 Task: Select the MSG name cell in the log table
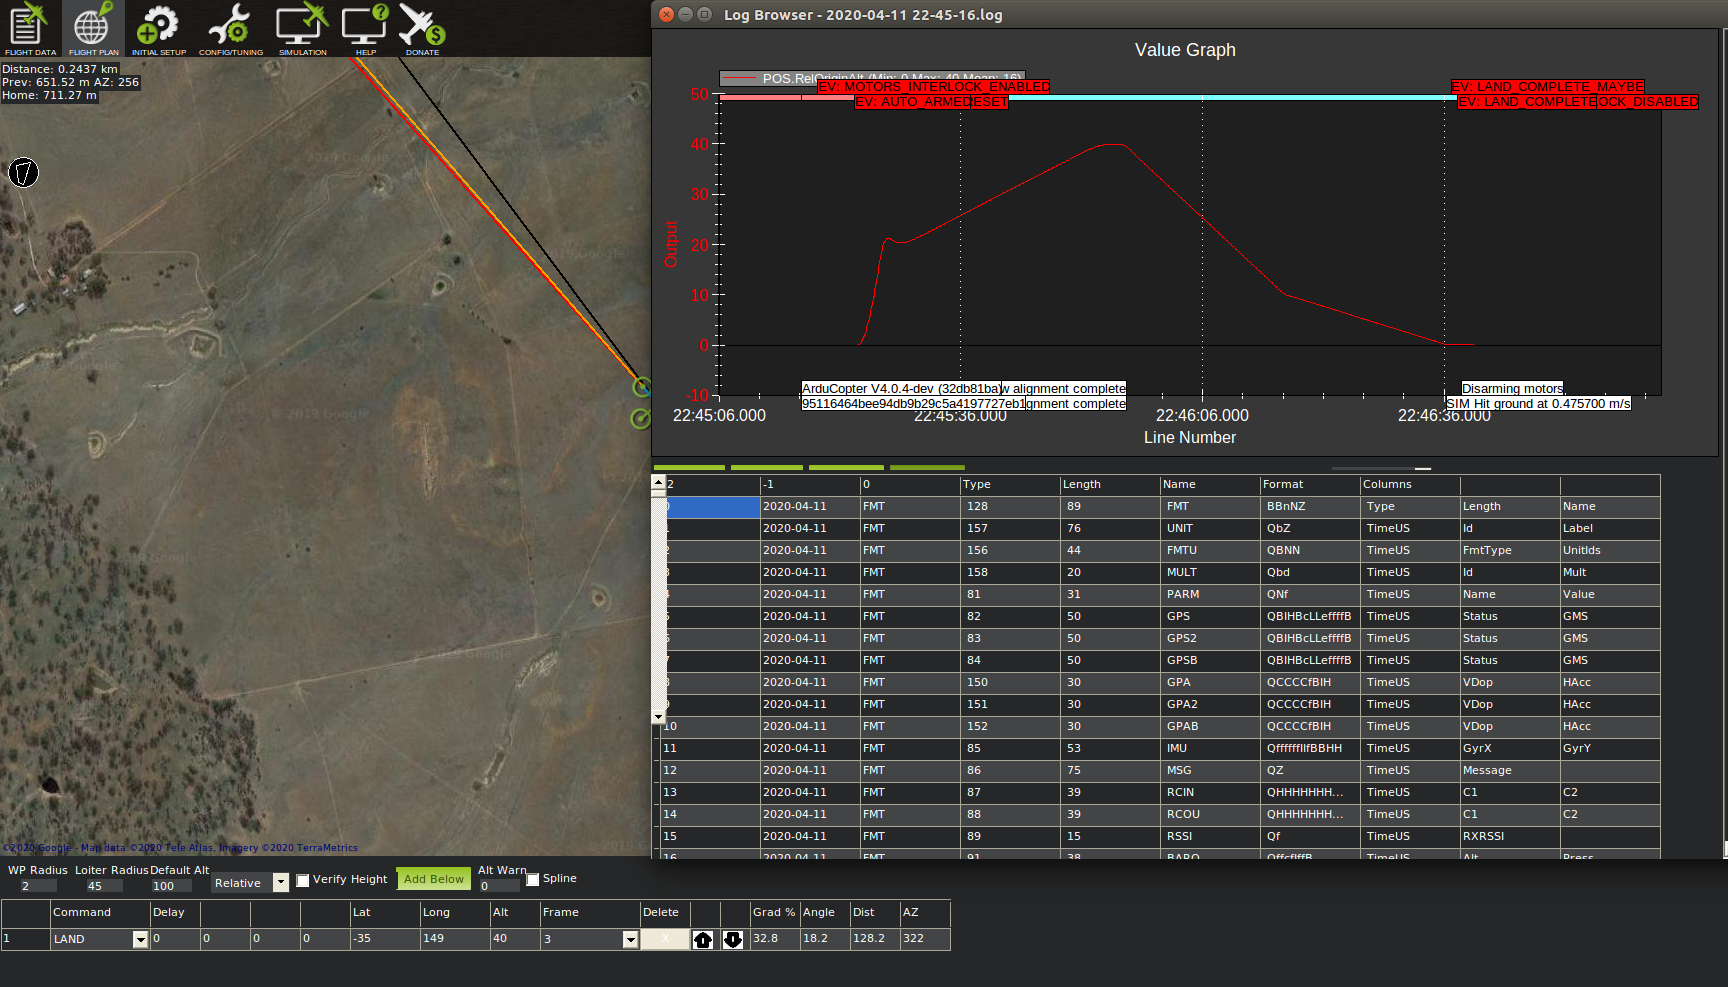tap(1210, 771)
